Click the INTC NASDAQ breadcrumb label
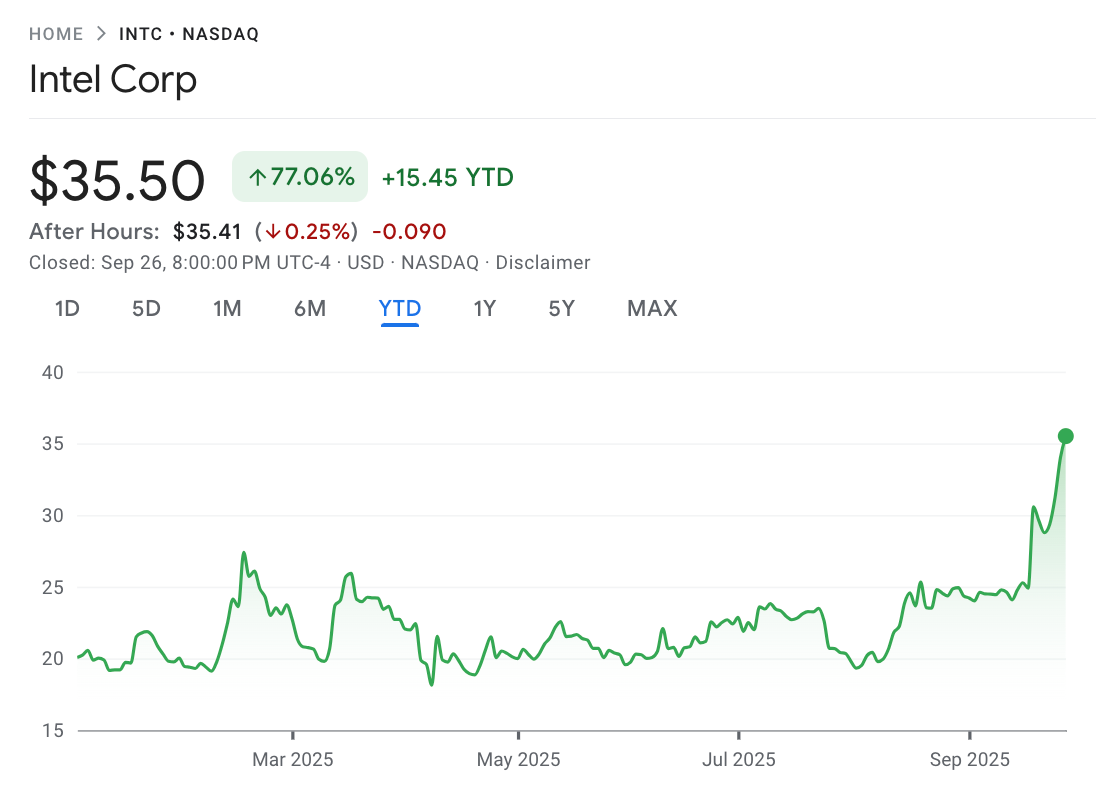 click(189, 33)
